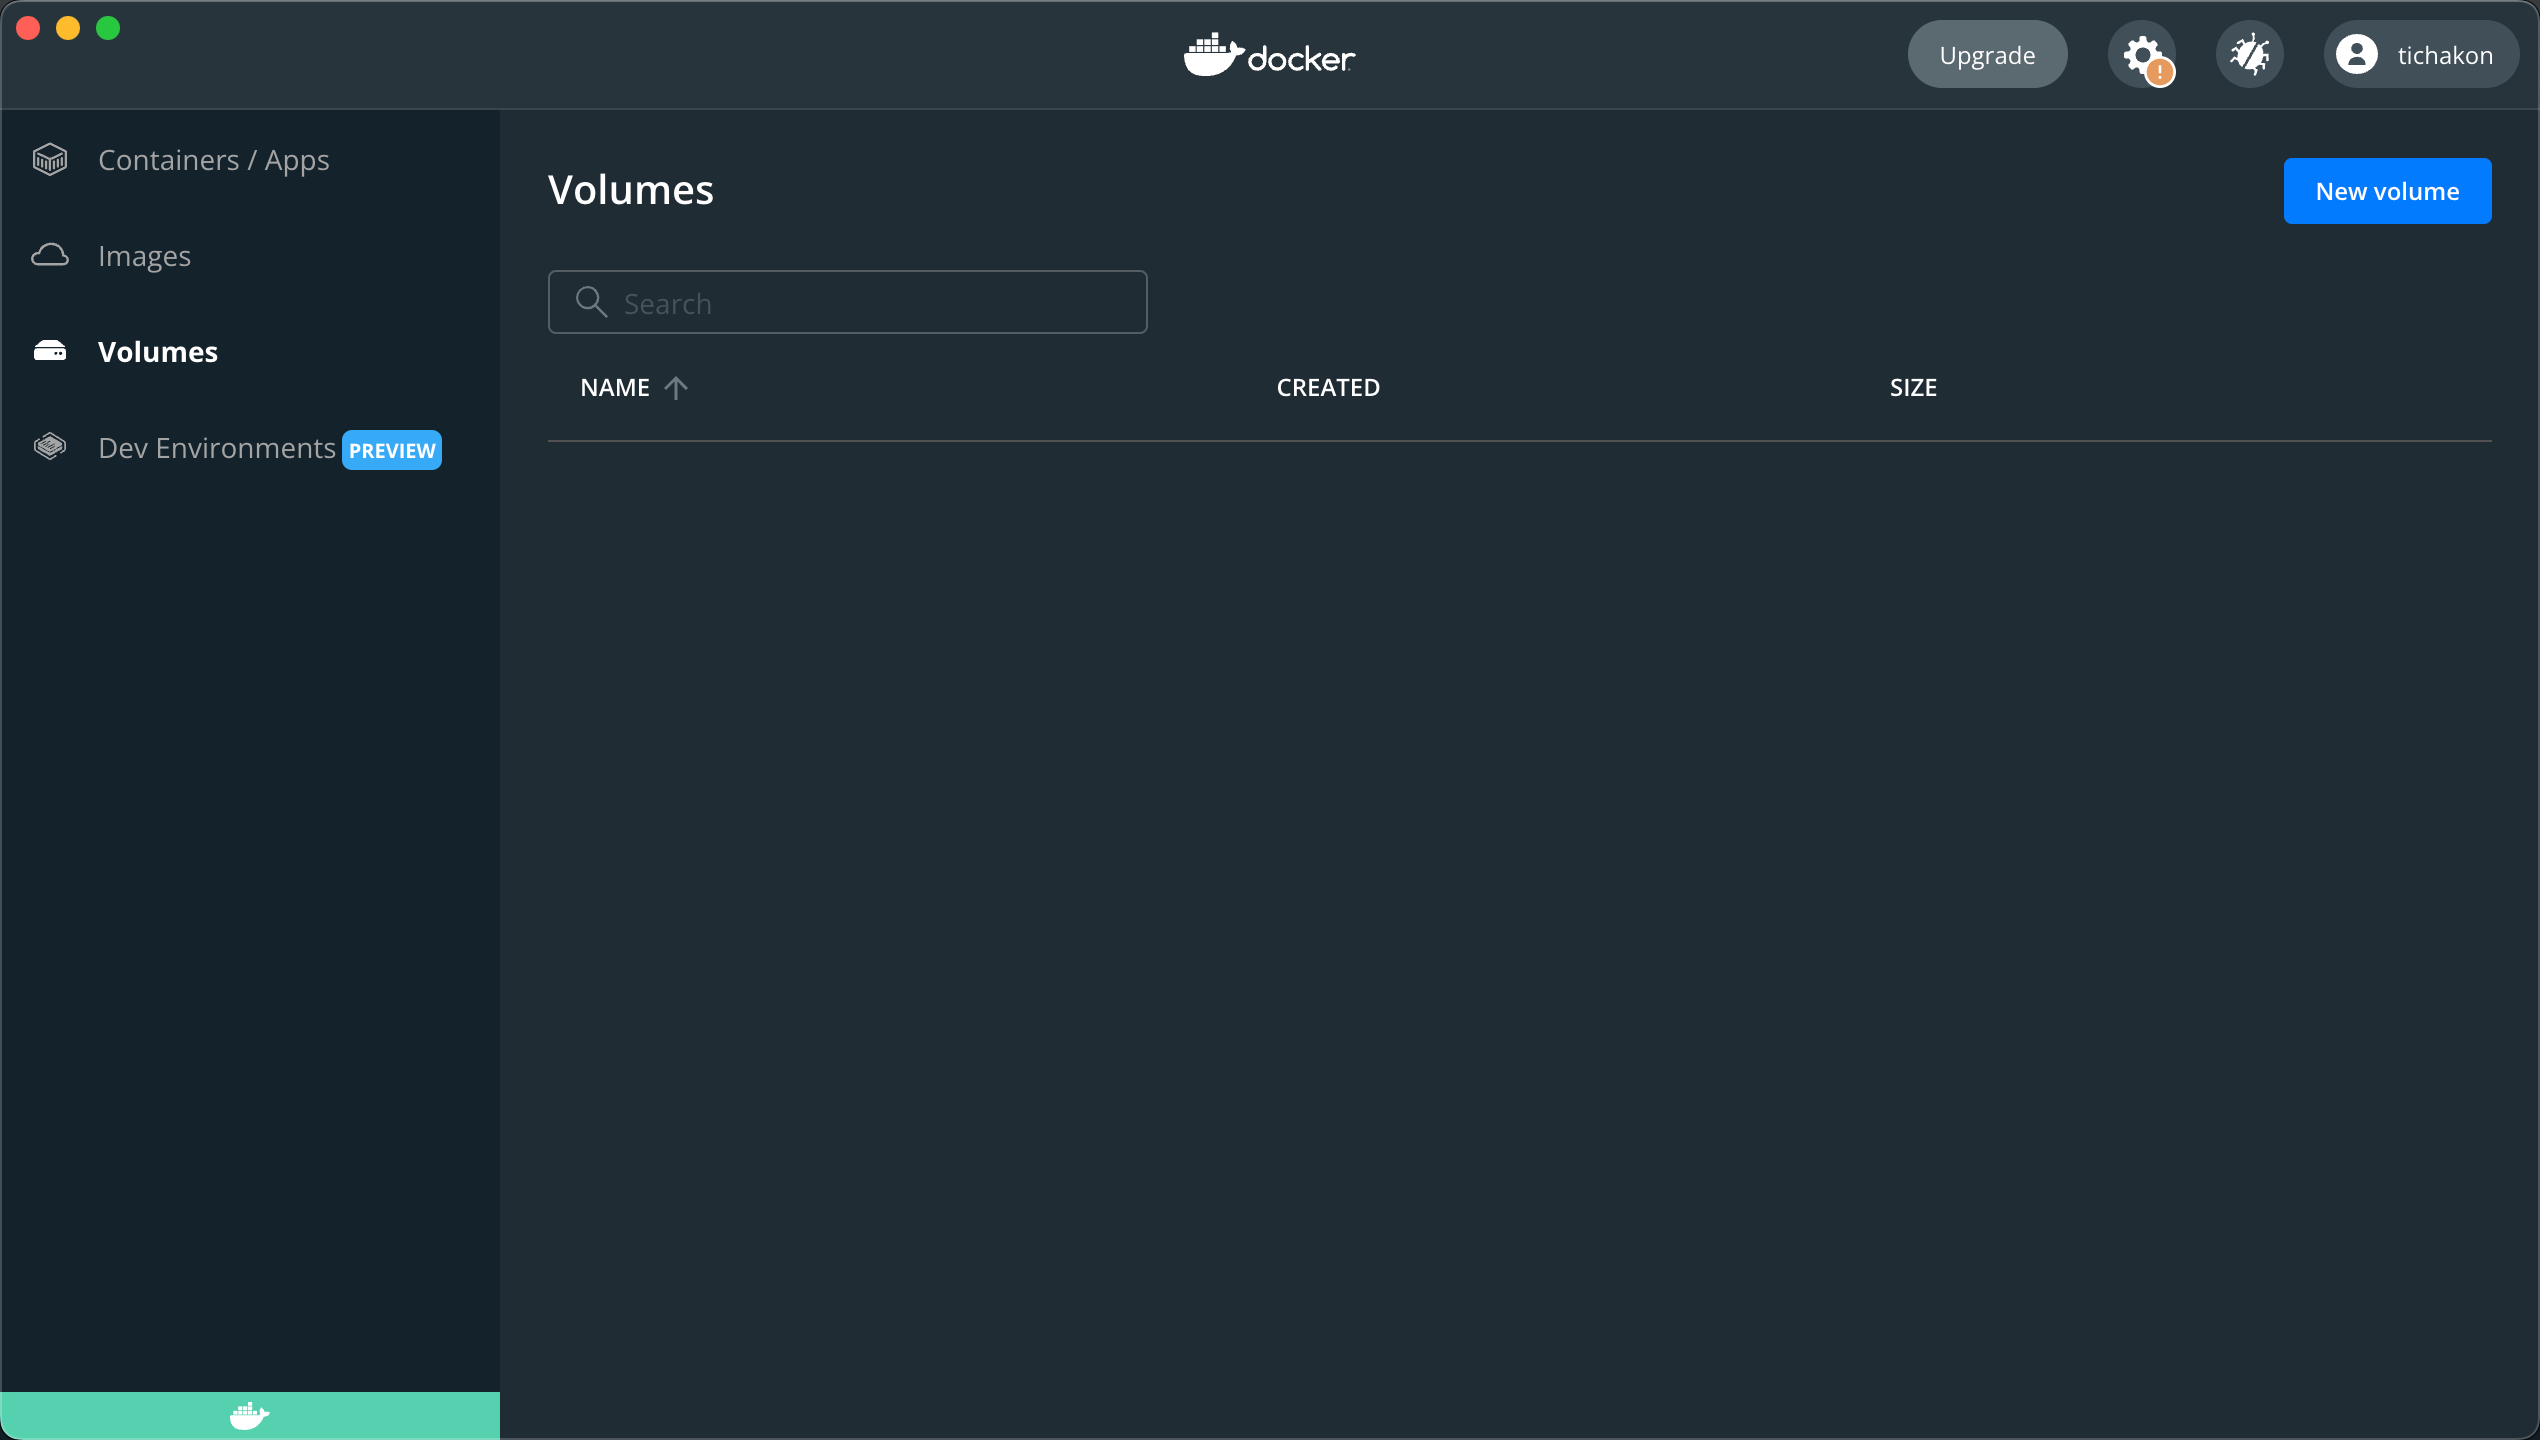This screenshot has width=2540, height=1440.
Task: Open Docker settings gear
Action: coord(2142,54)
